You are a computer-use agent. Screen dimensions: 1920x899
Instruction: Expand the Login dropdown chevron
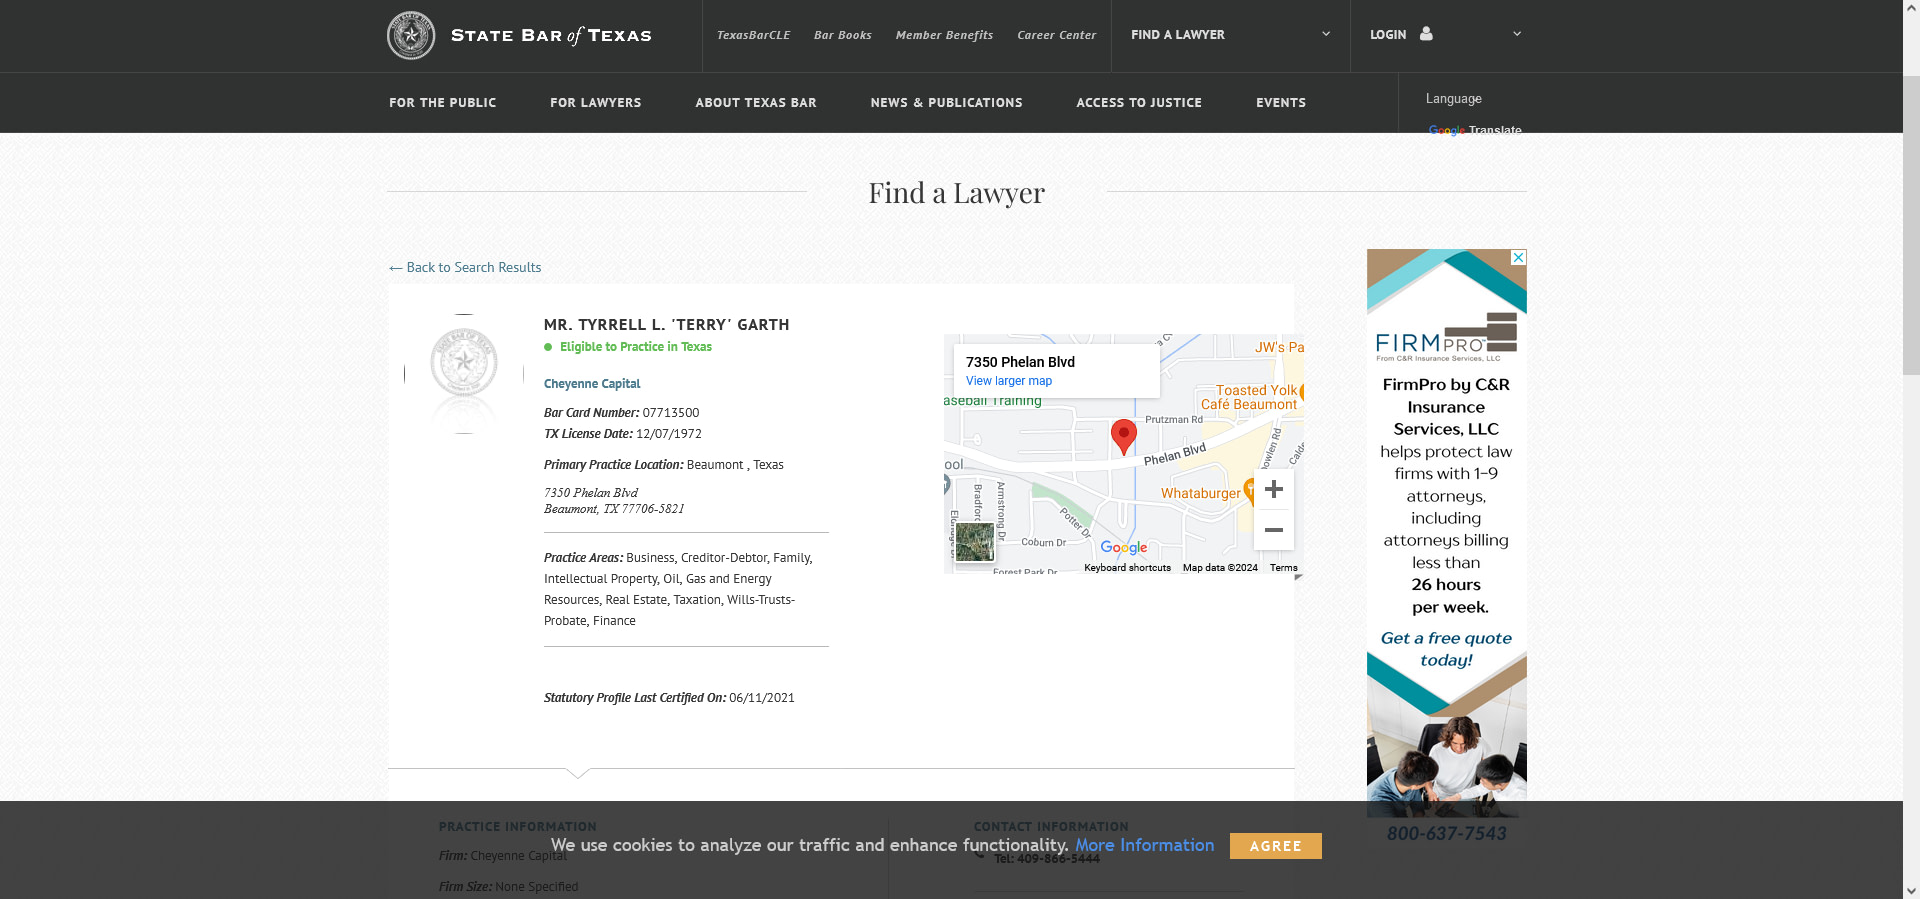point(1517,34)
